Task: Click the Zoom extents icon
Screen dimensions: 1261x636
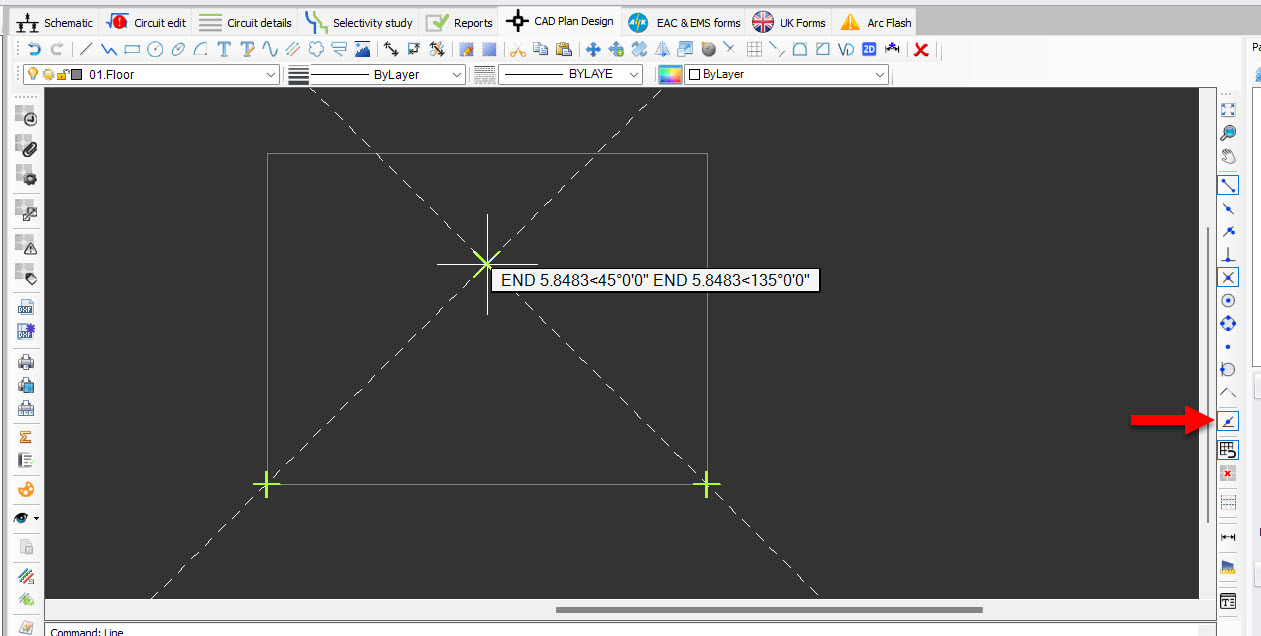Action: (x=1229, y=110)
